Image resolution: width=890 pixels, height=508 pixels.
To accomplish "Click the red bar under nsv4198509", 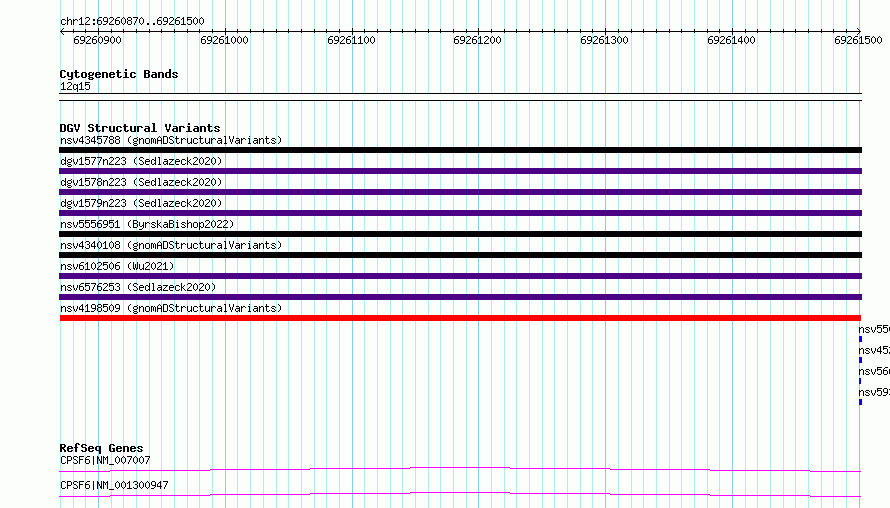I will pos(460,318).
